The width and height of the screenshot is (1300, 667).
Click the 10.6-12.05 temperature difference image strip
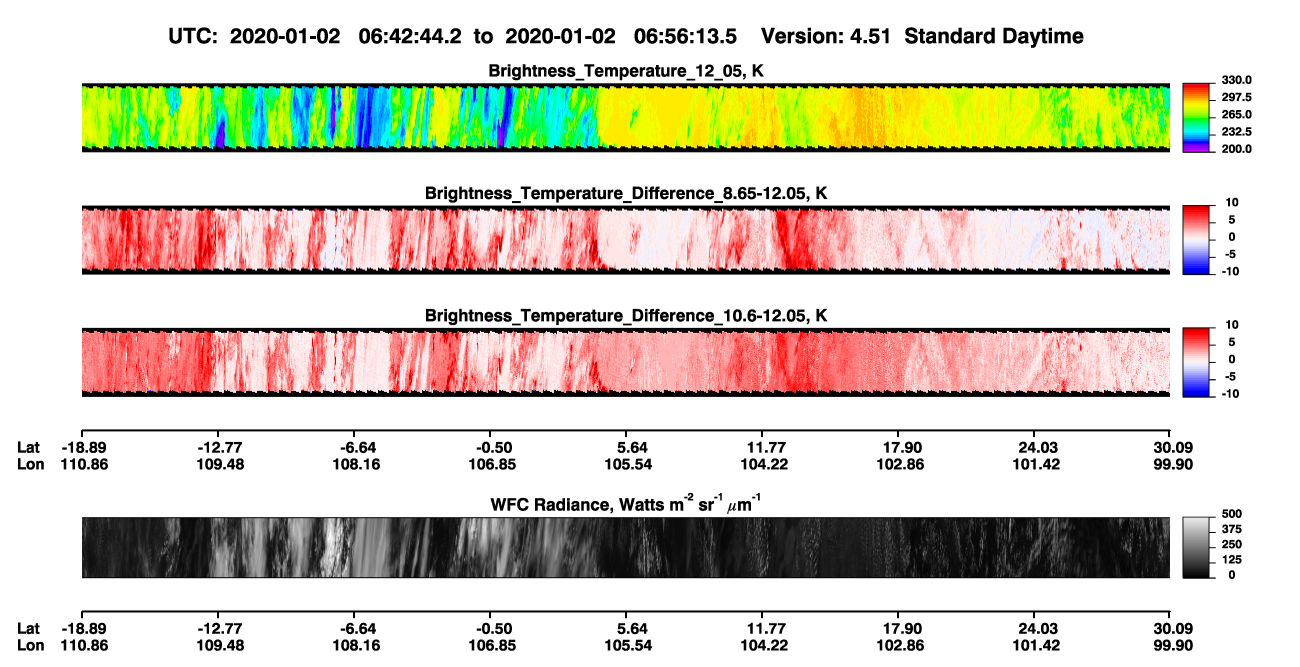point(626,362)
